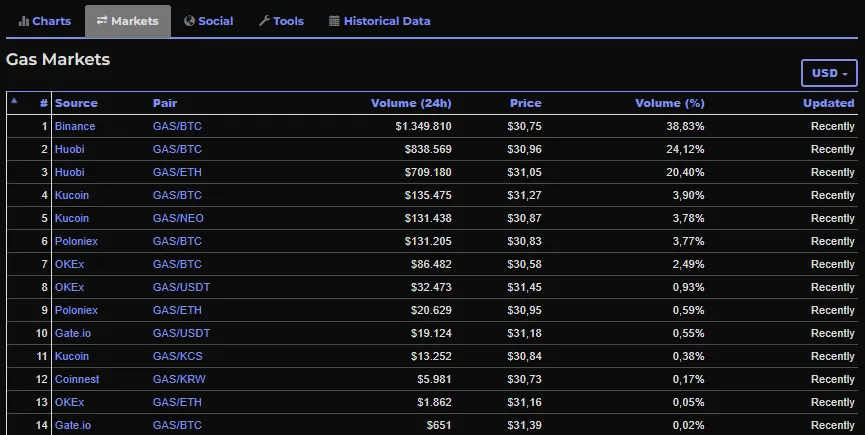865x435 pixels.
Task: Open the Tools tab
Action: (281, 21)
